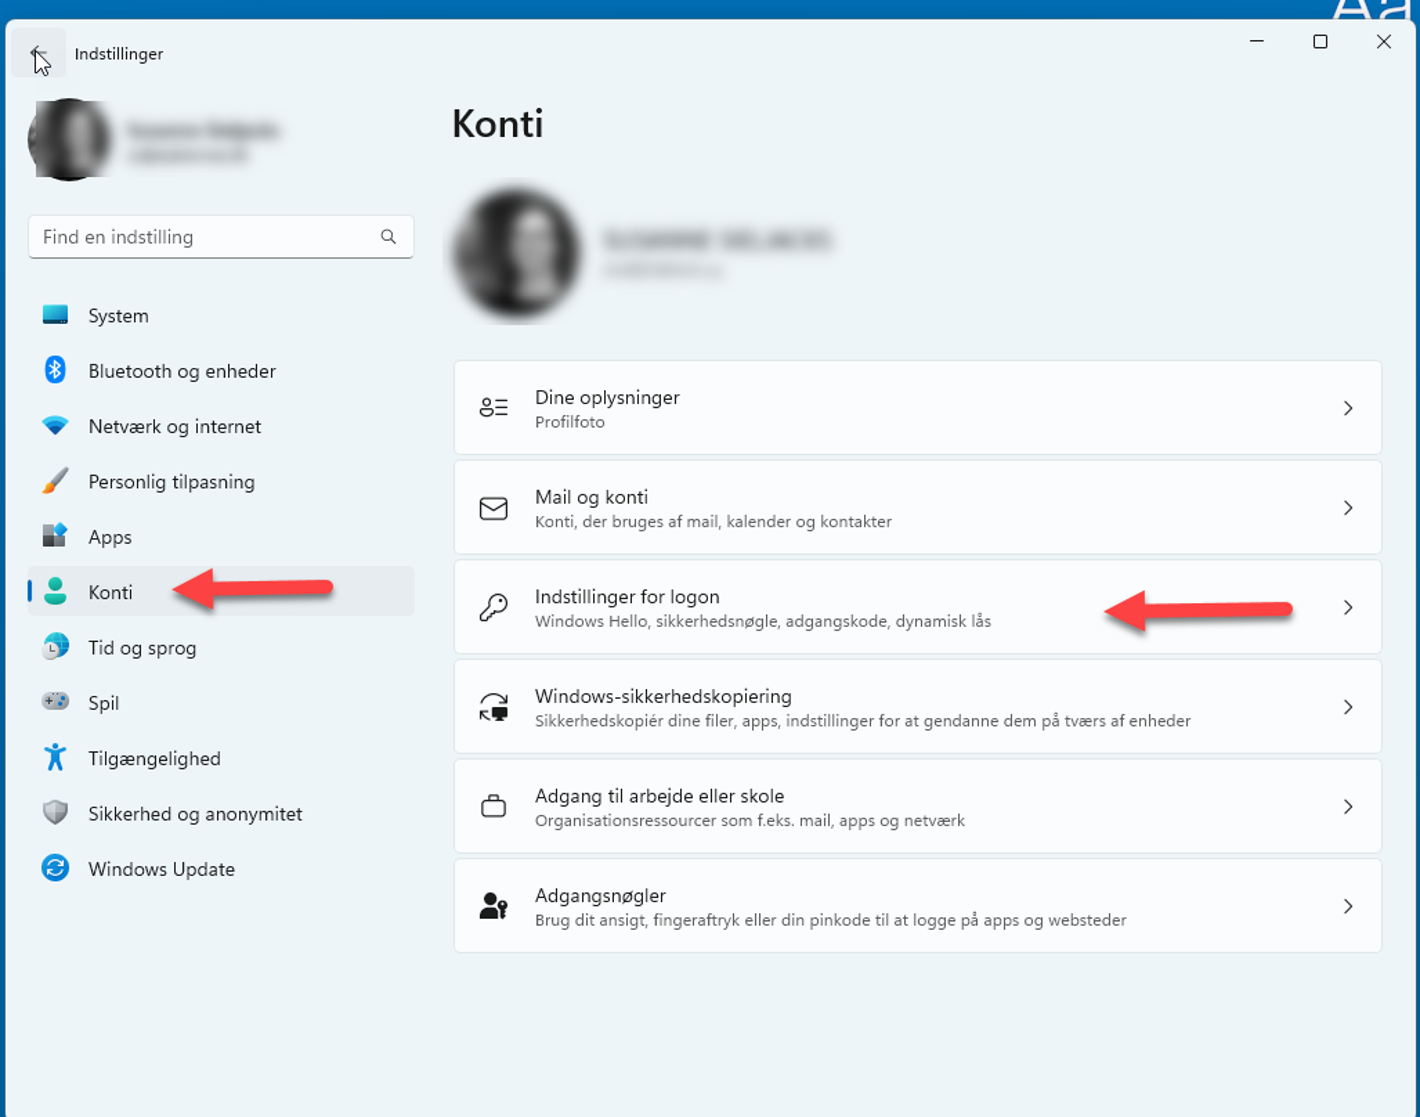
Task: Click the accessibility figure icon
Action: pyautogui.click(x=55, y=758)
